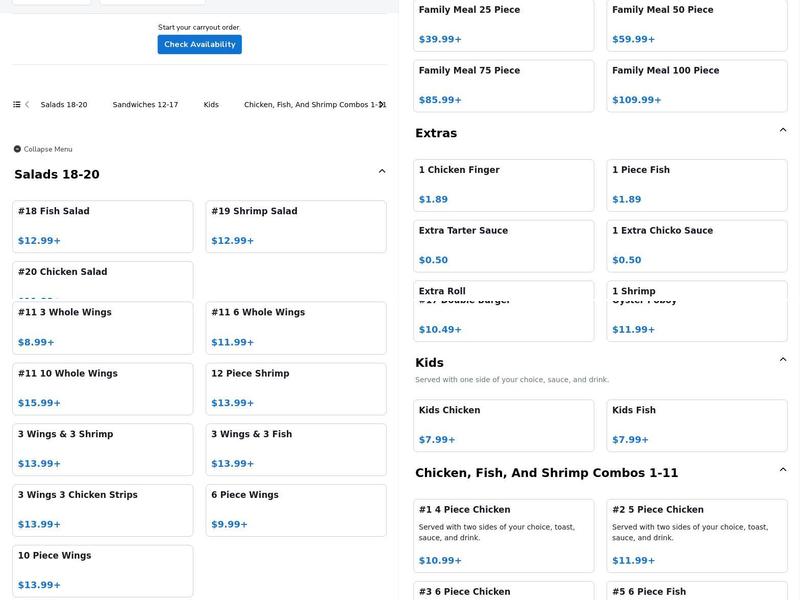Choose #1 4 Piece Chicken combo
This screenshot has width=800, height=600.
pos(503,535)
